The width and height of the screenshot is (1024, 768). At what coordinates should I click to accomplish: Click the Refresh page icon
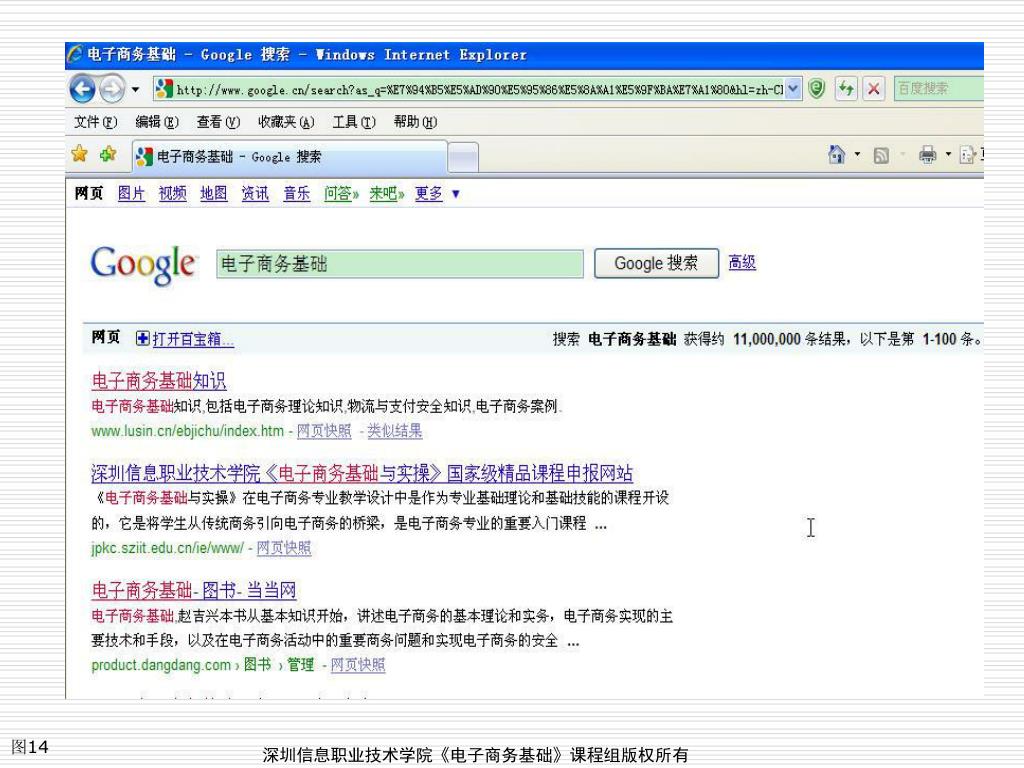[846, 88]
